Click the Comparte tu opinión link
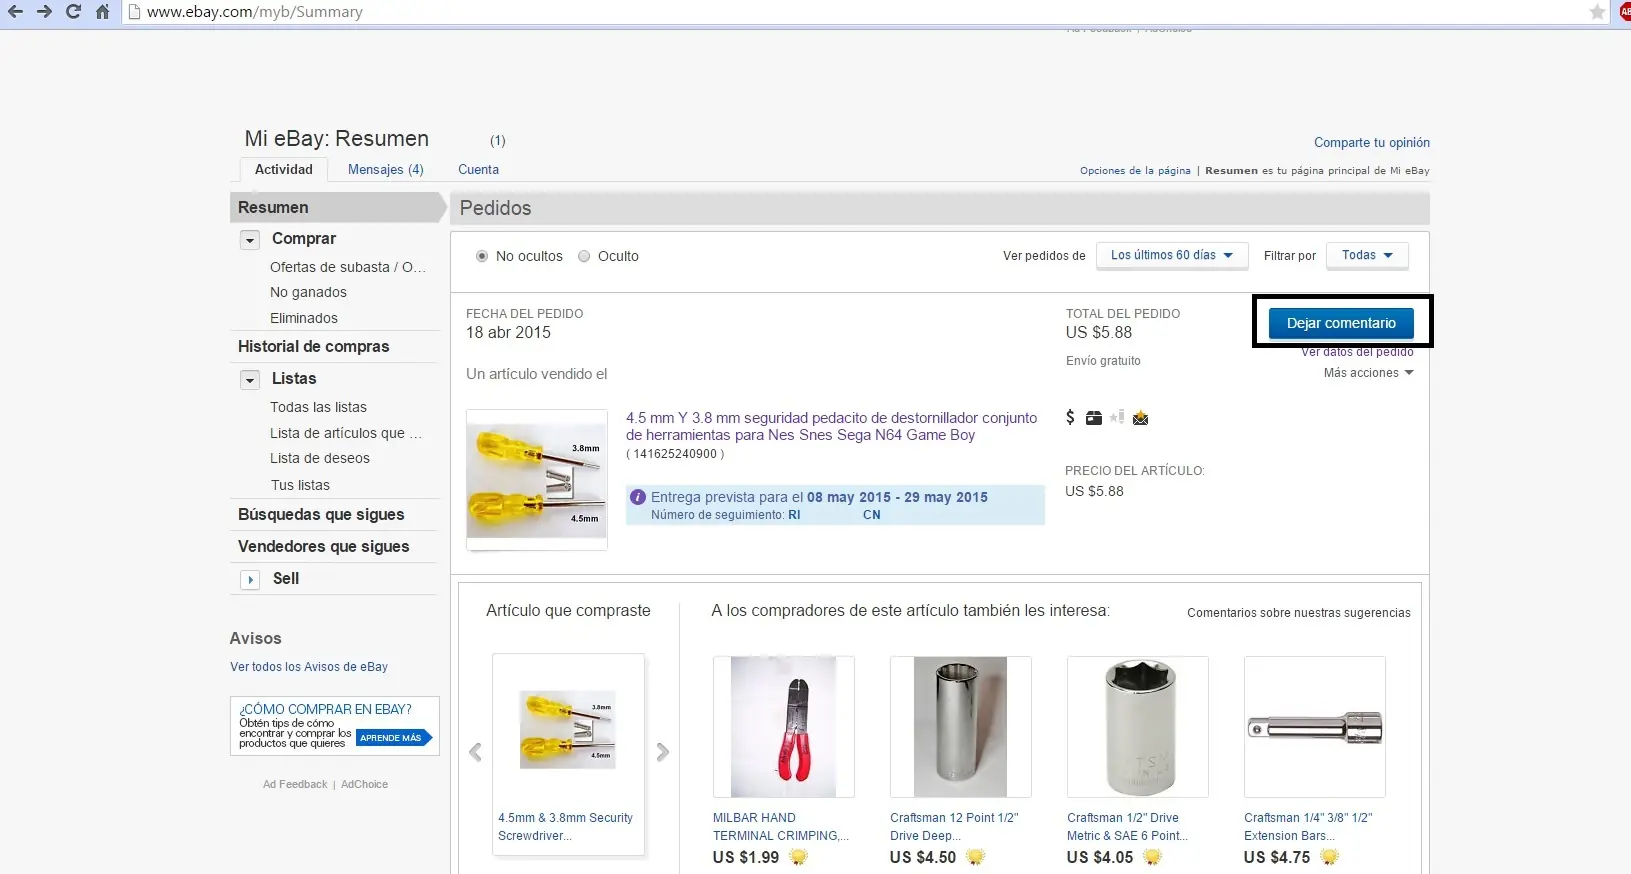 (x=1372, y=143)
